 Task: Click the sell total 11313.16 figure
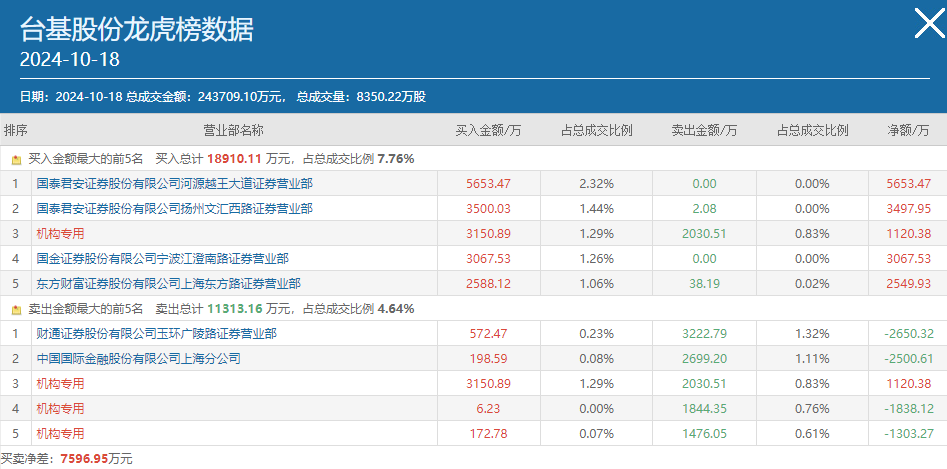pos(234,308)
